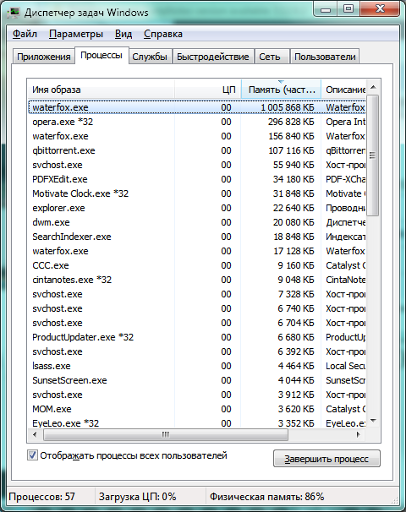The image size is (406, 512).
Task: Select the explorer.exe process
Action: click(197, 208)
